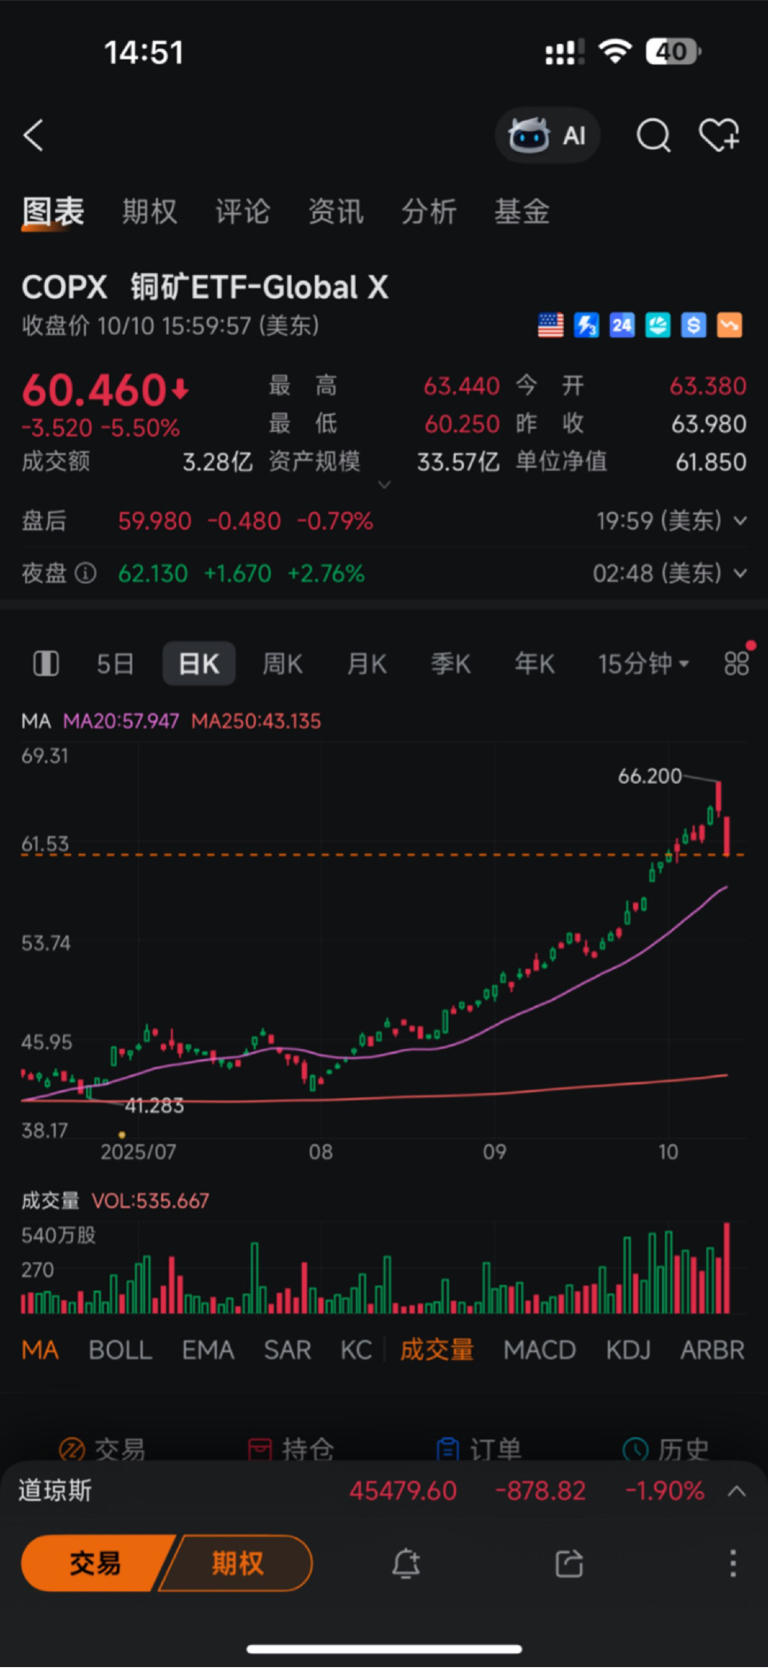The image size is (768, 1668).
Task: Tap the COPX ticker title
Action: tap(64, 288)
